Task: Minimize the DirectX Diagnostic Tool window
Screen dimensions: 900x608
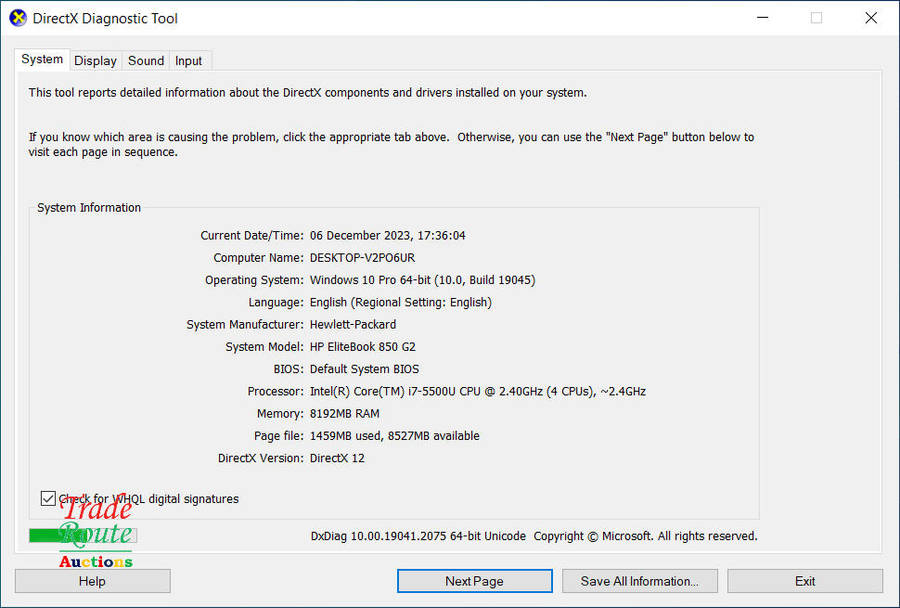Action: pyautogui.click(x=762, y=18)
